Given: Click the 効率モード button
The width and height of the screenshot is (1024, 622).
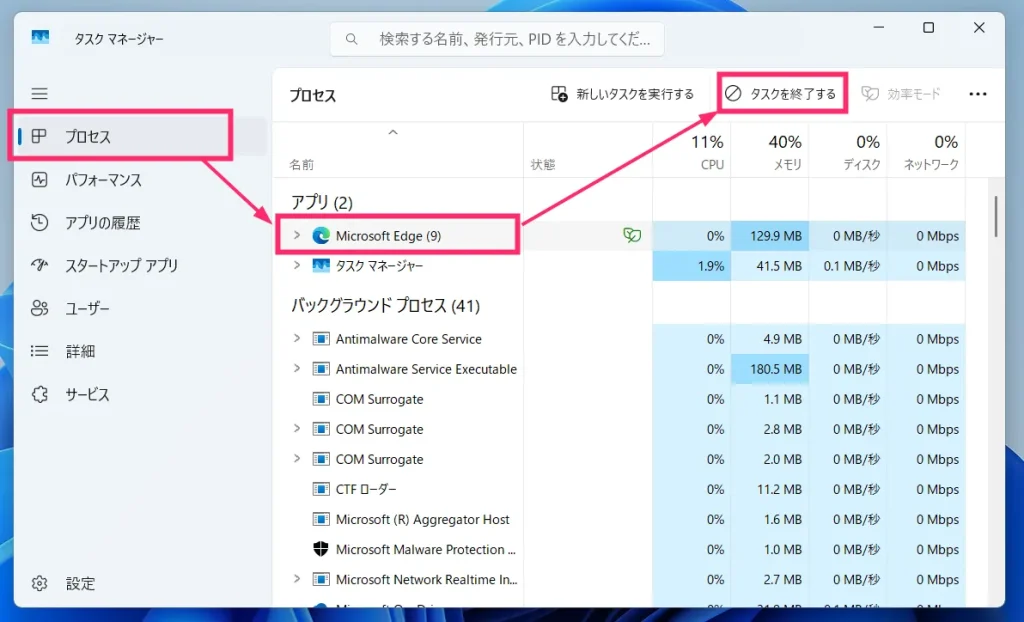Looking at the screenshot, I should [901, 94].
